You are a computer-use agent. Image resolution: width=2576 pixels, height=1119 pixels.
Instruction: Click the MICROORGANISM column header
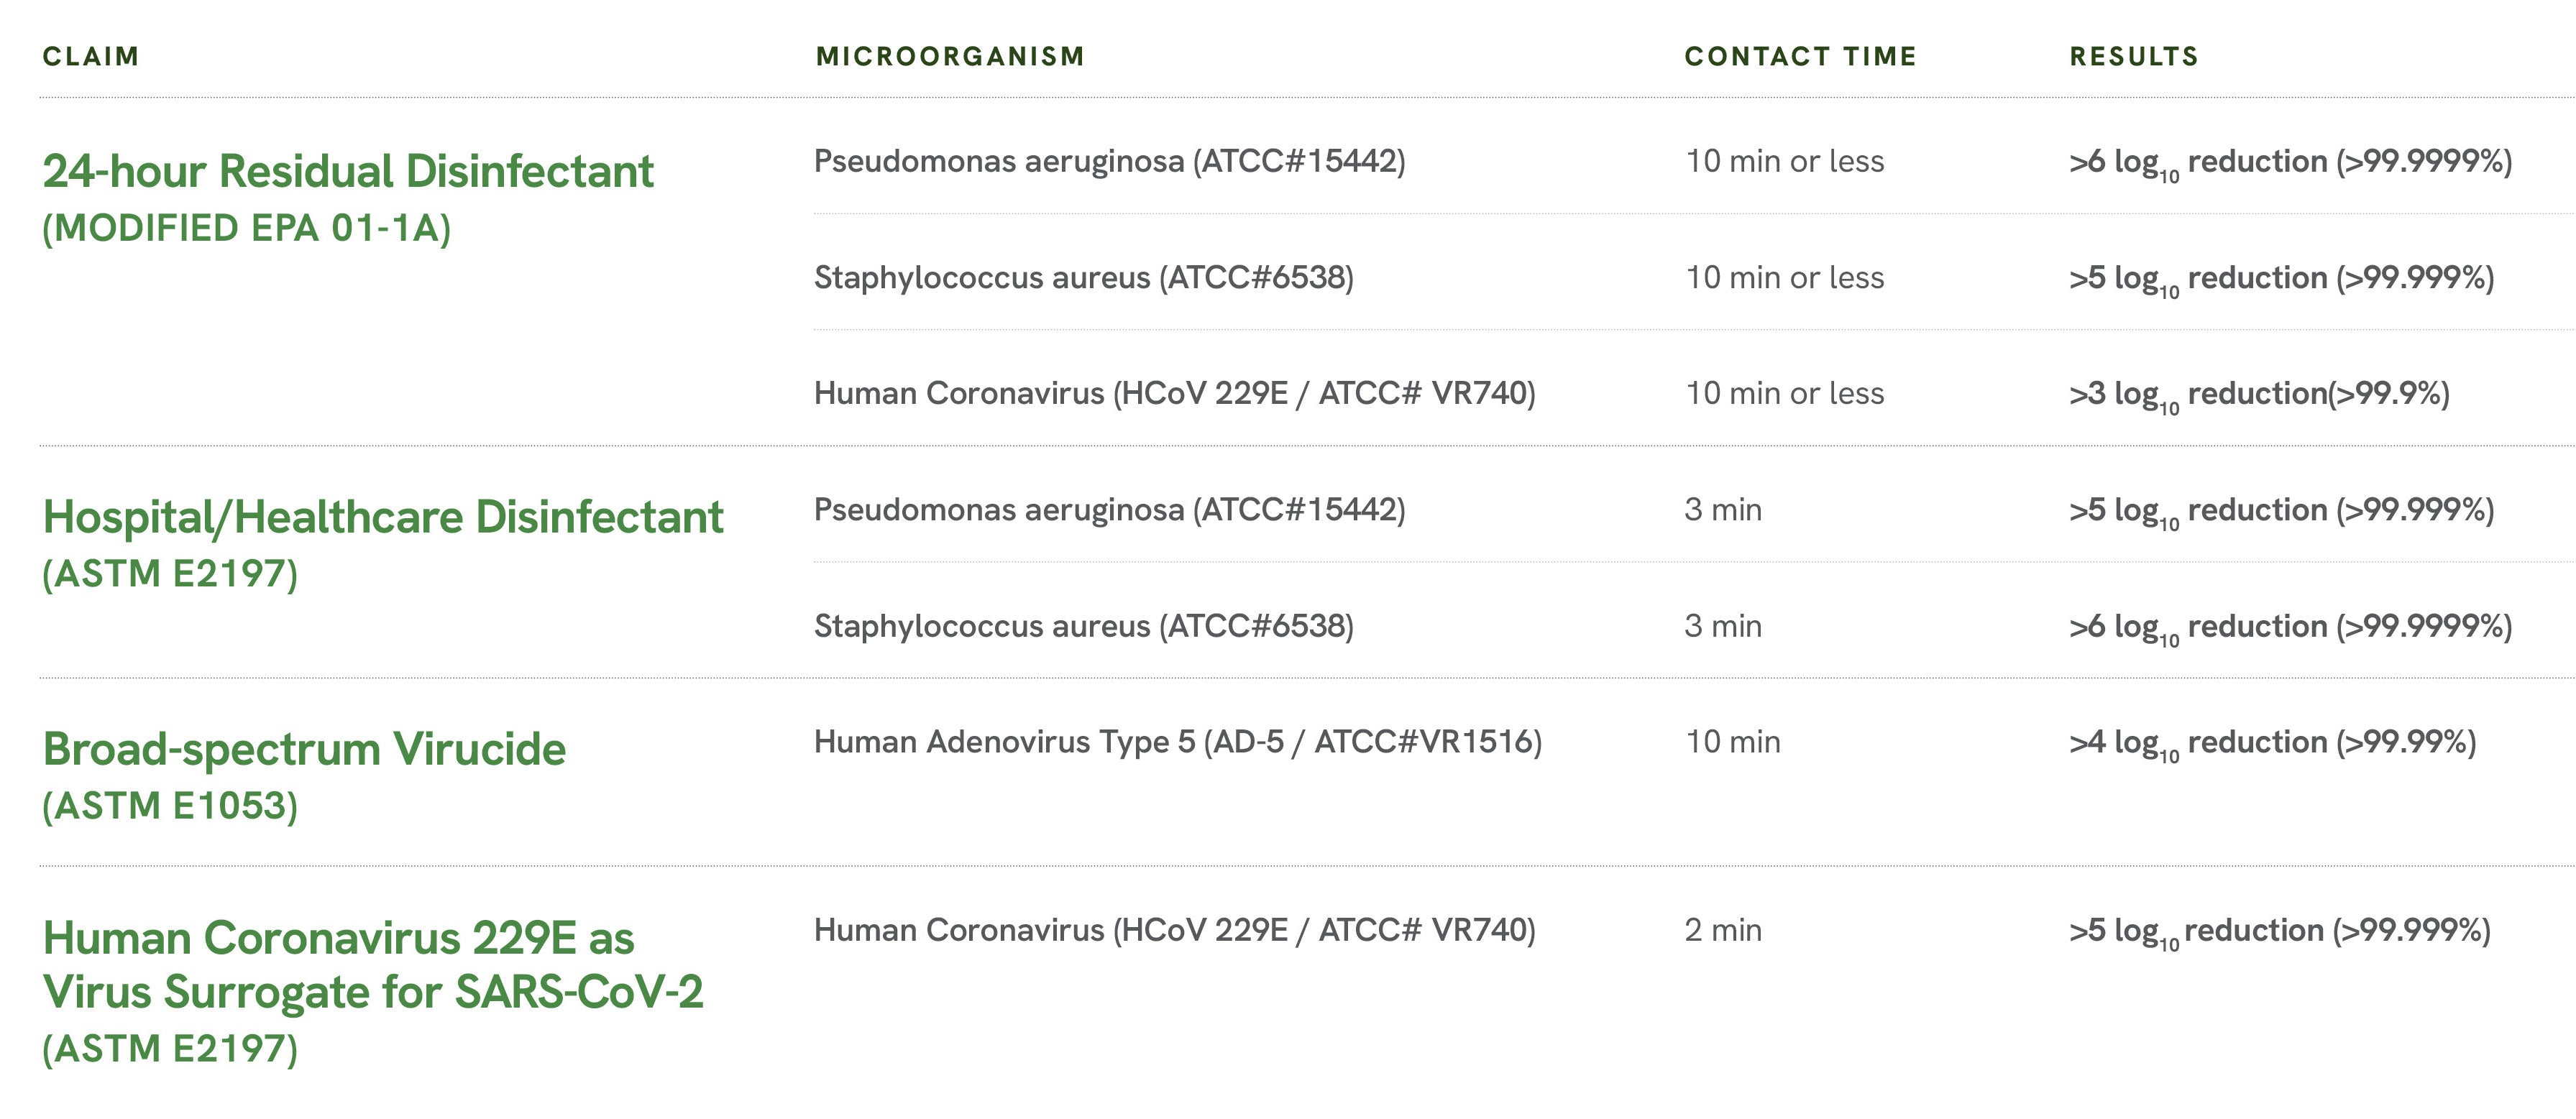click(950, 56)
